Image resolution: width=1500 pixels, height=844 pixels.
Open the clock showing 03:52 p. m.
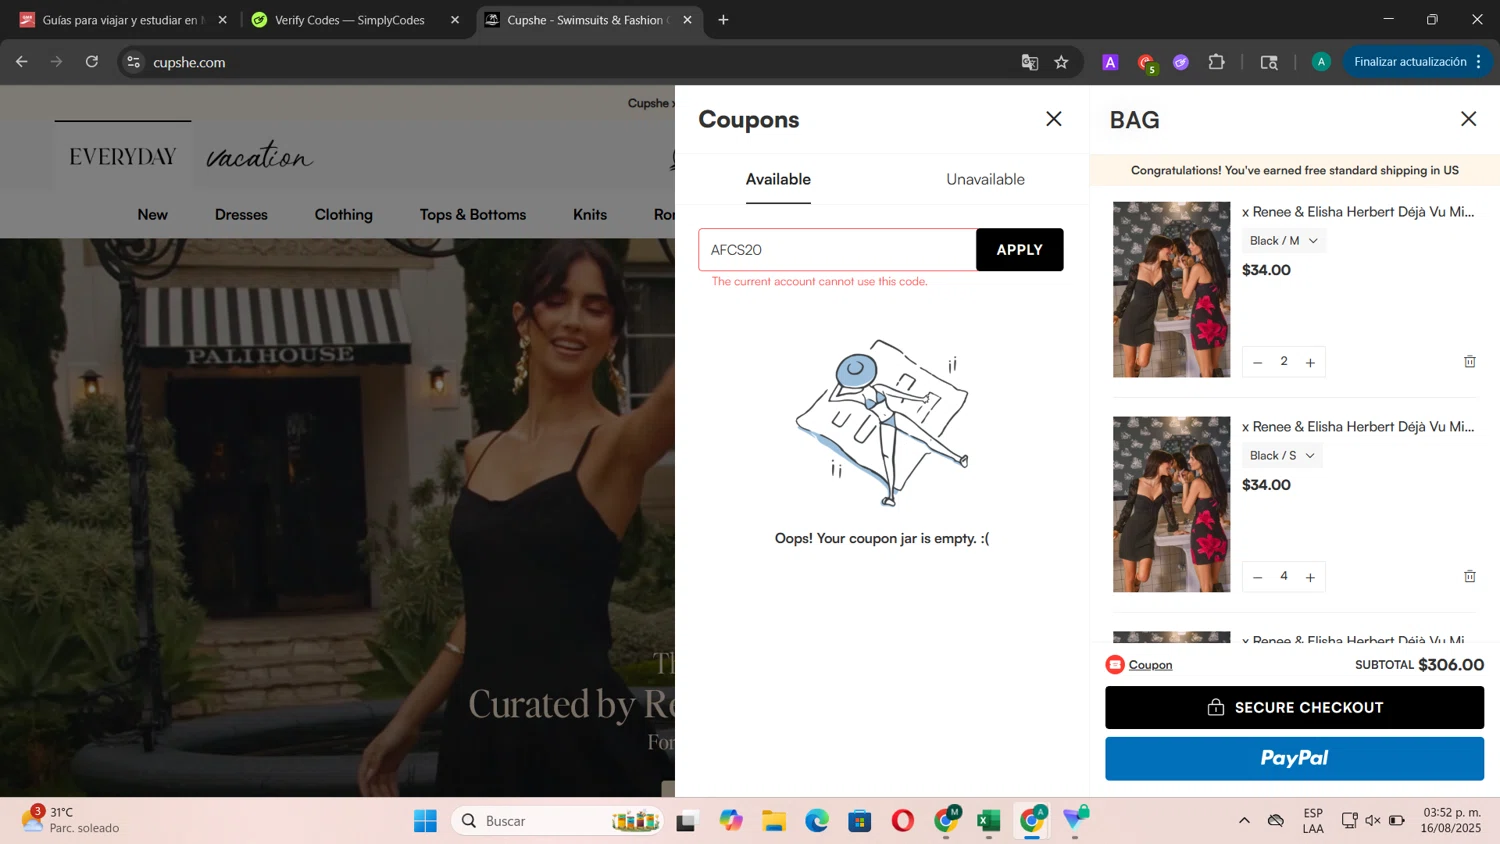1451,820
